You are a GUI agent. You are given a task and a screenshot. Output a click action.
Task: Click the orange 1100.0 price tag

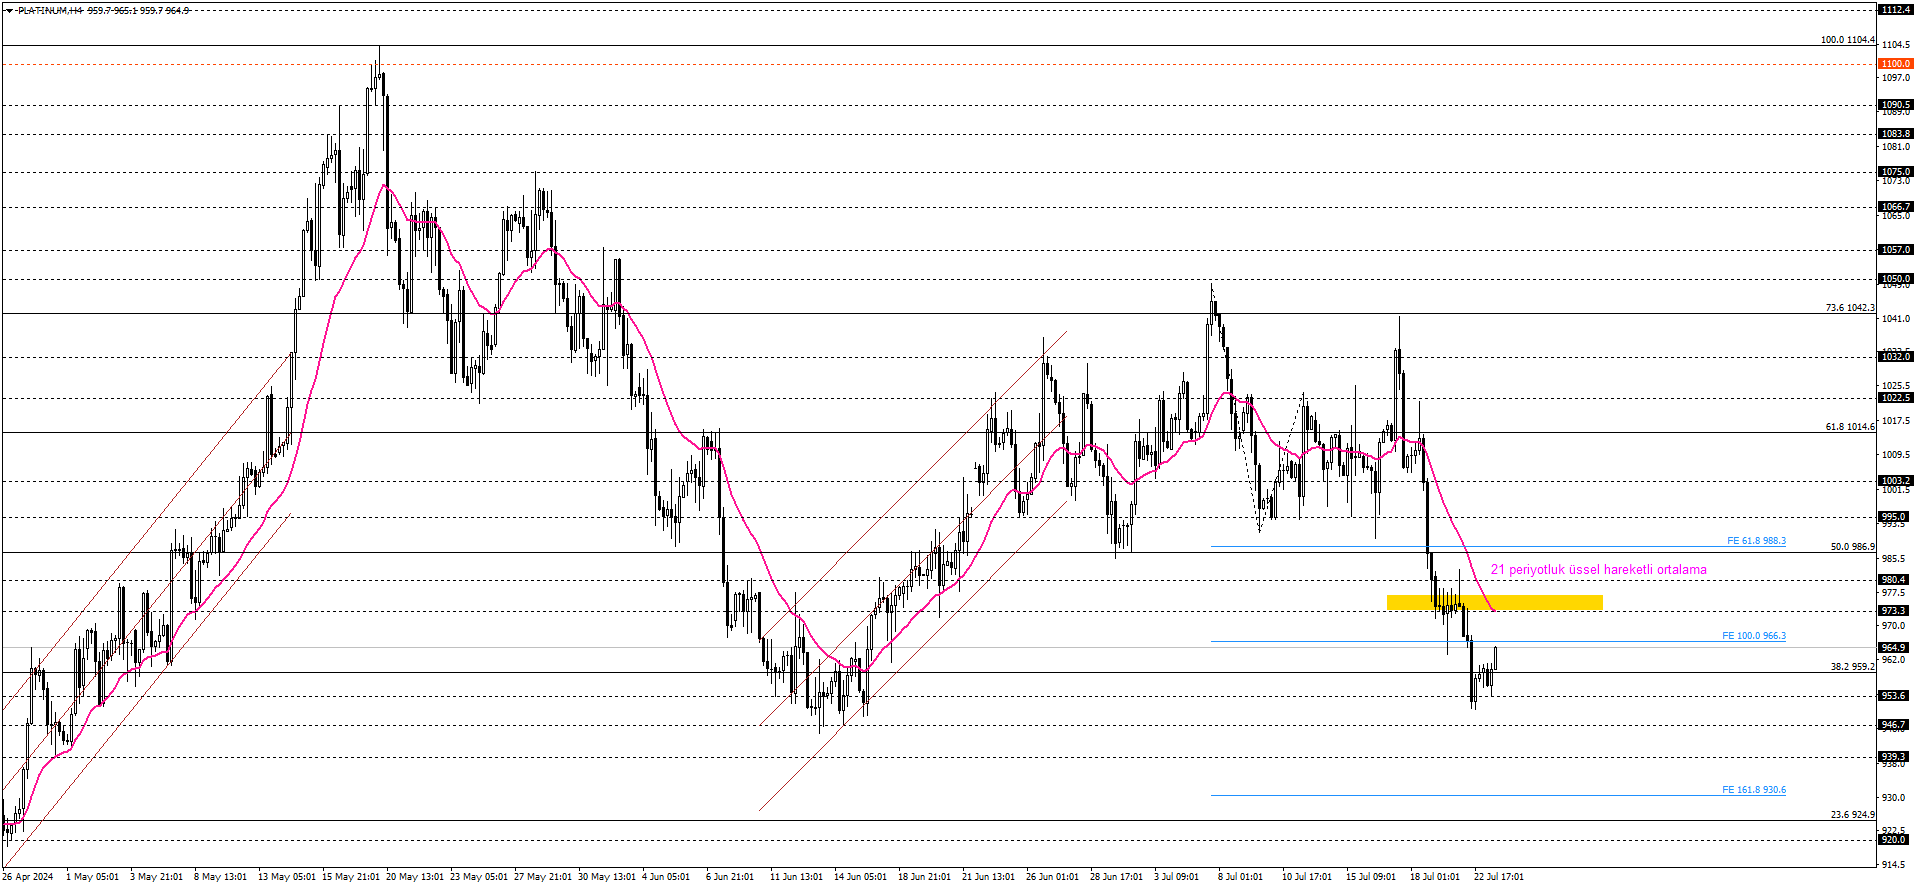coord(1895,64)
